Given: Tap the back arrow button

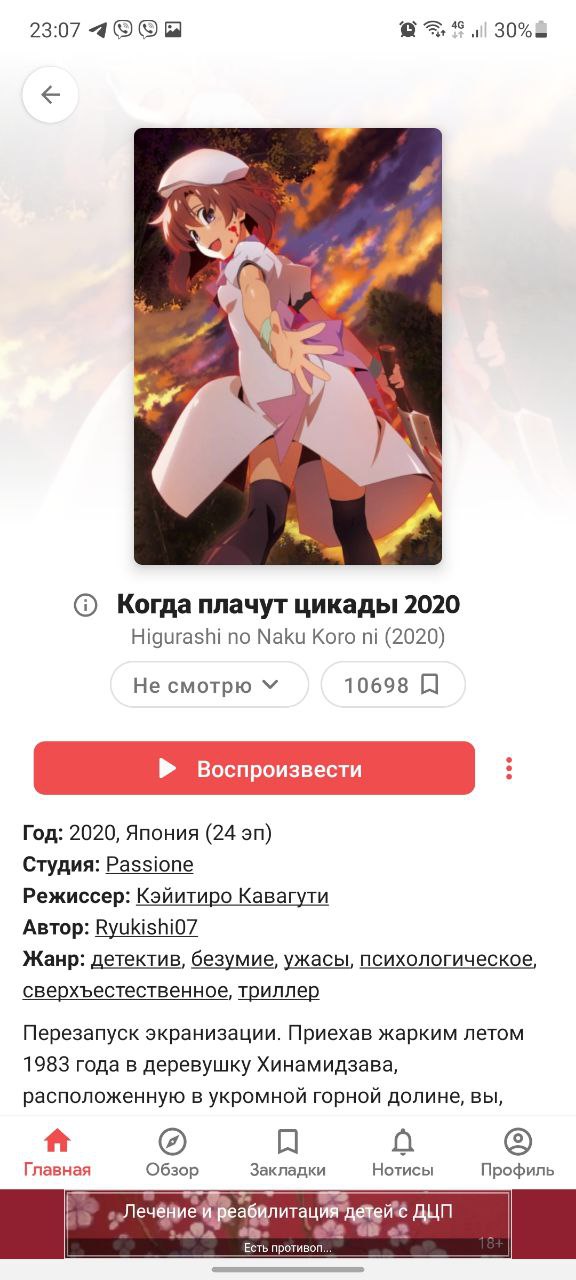Looking at the screenshot, I should click(x=50, y=95).
